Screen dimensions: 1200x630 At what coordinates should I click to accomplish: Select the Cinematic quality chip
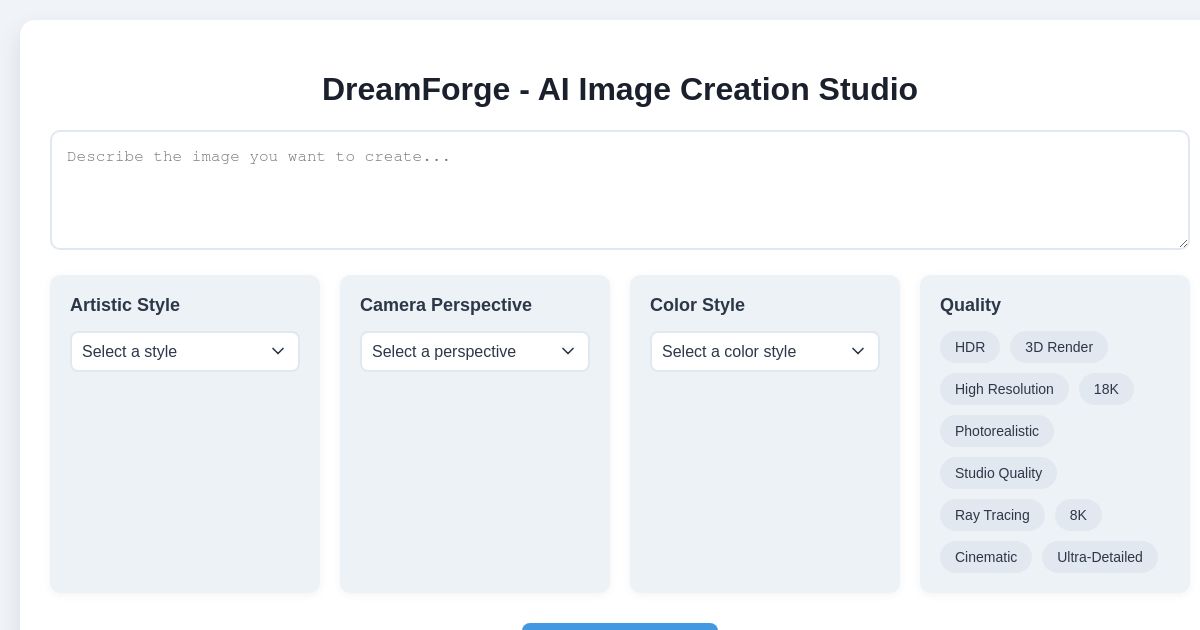985,557
